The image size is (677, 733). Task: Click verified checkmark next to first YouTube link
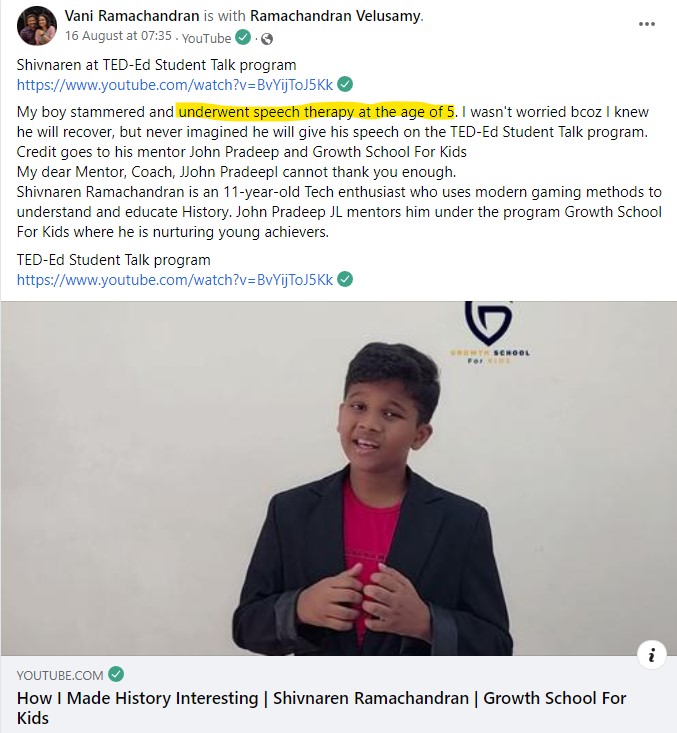[x=345, y=84]
